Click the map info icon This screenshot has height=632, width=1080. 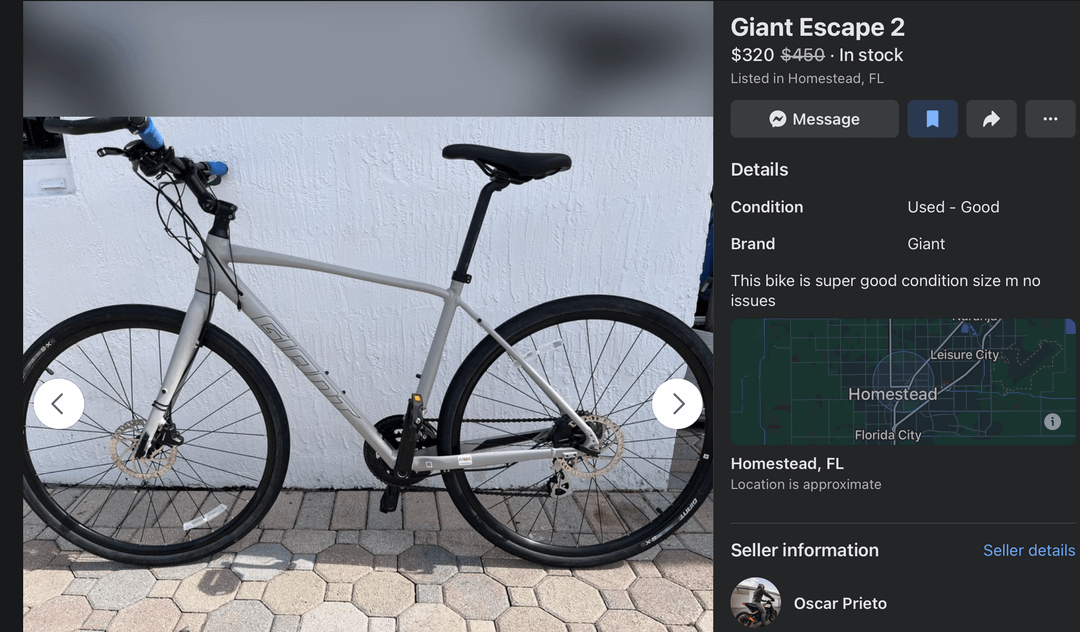click(1052, 421)
